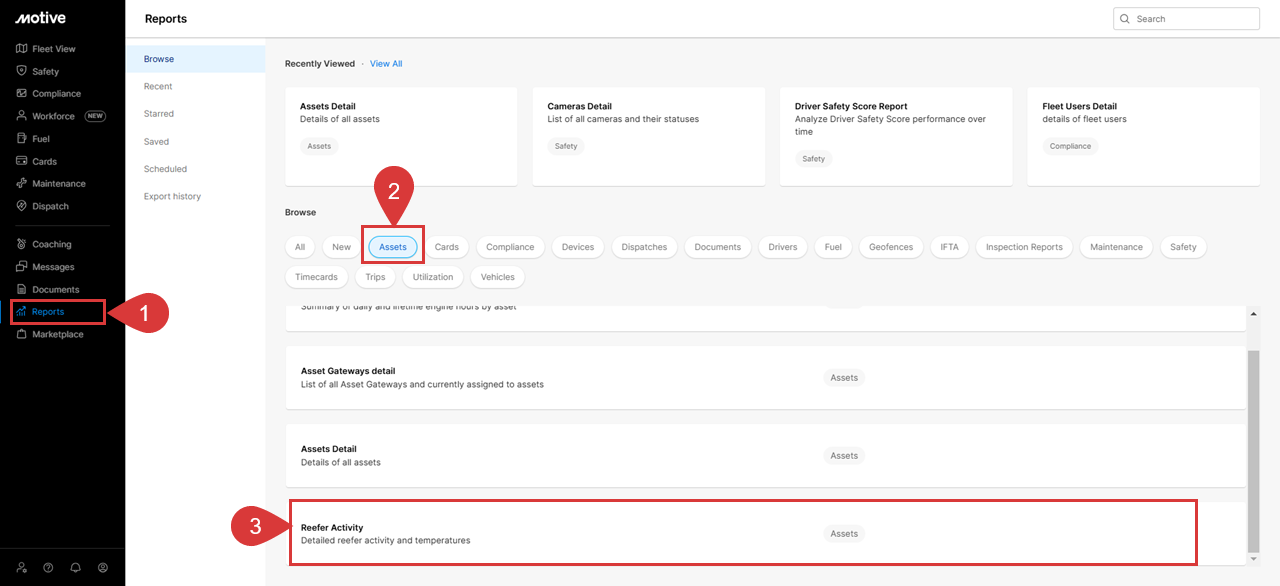Go to Fuel in the sidebar
Screen dimensions: 1280x586
pyautogui.click(x=40, y=139)
